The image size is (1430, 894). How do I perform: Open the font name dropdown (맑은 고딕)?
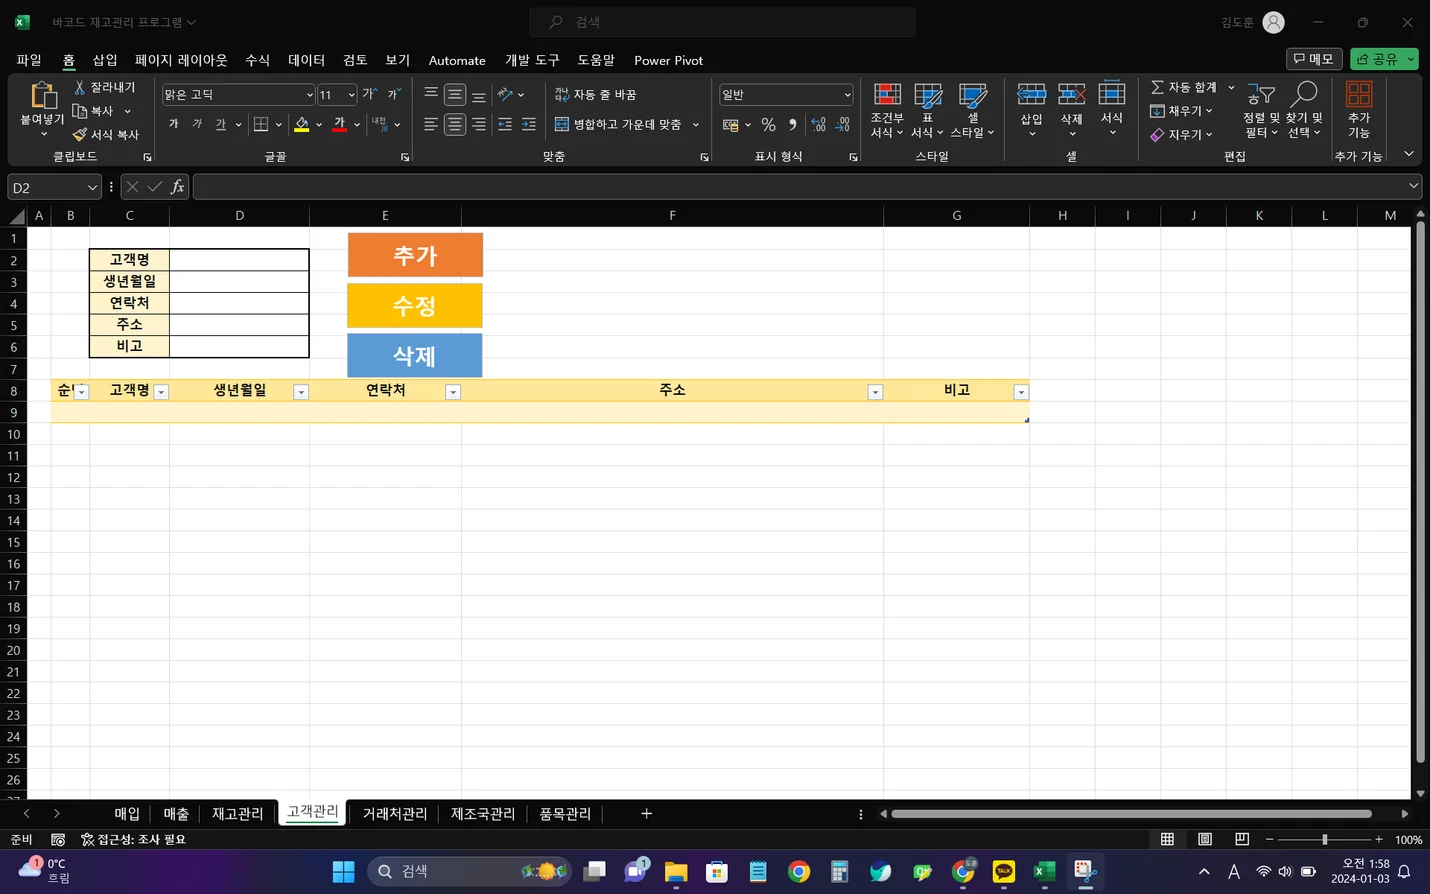tap(309, 95)
